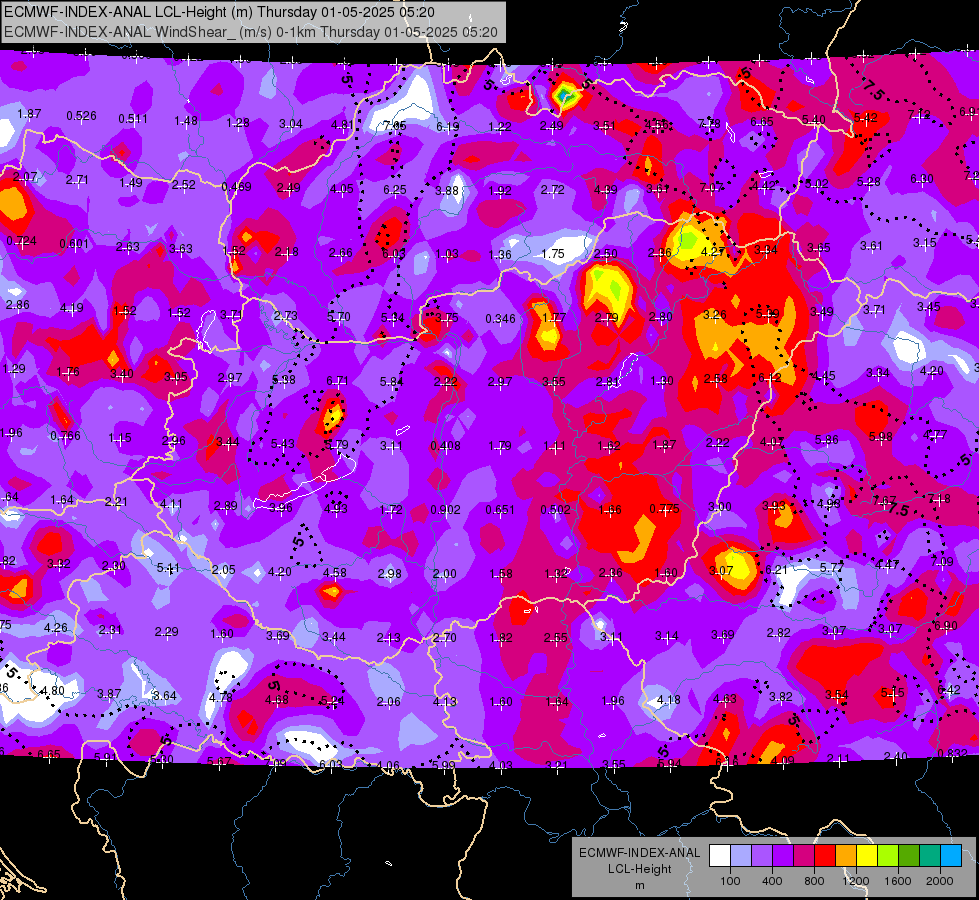This screenshot has height=900, width=979.
Task: Click the 6.19 wind shear value
Action: point(447,127)
